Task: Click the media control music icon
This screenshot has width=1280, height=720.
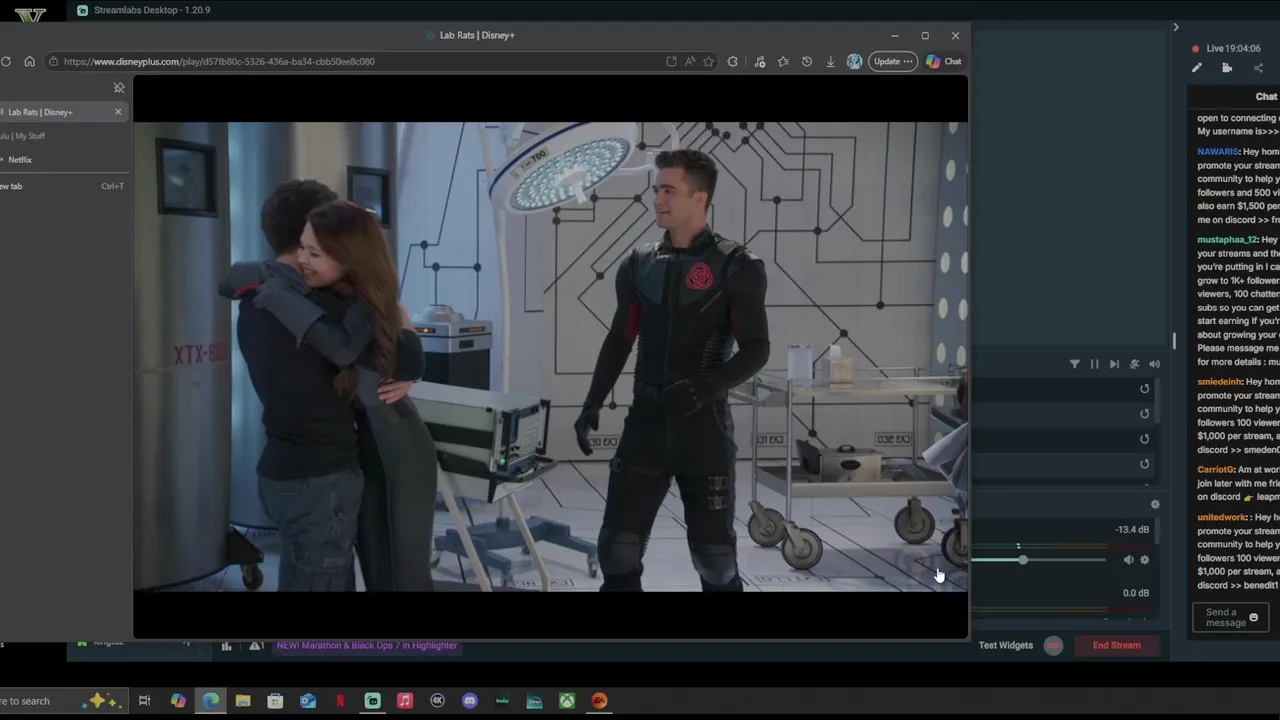Action: point(760,61)
